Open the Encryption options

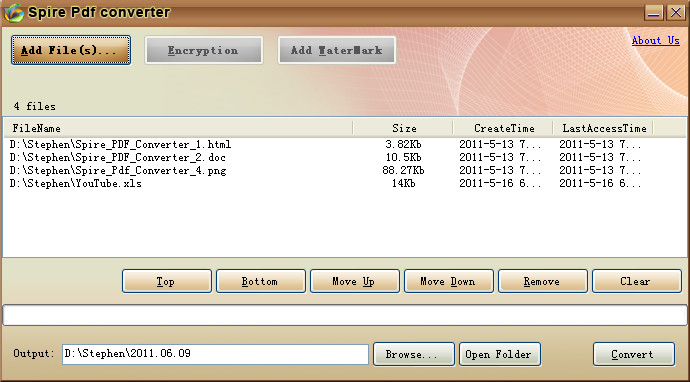tap(204, 50)
